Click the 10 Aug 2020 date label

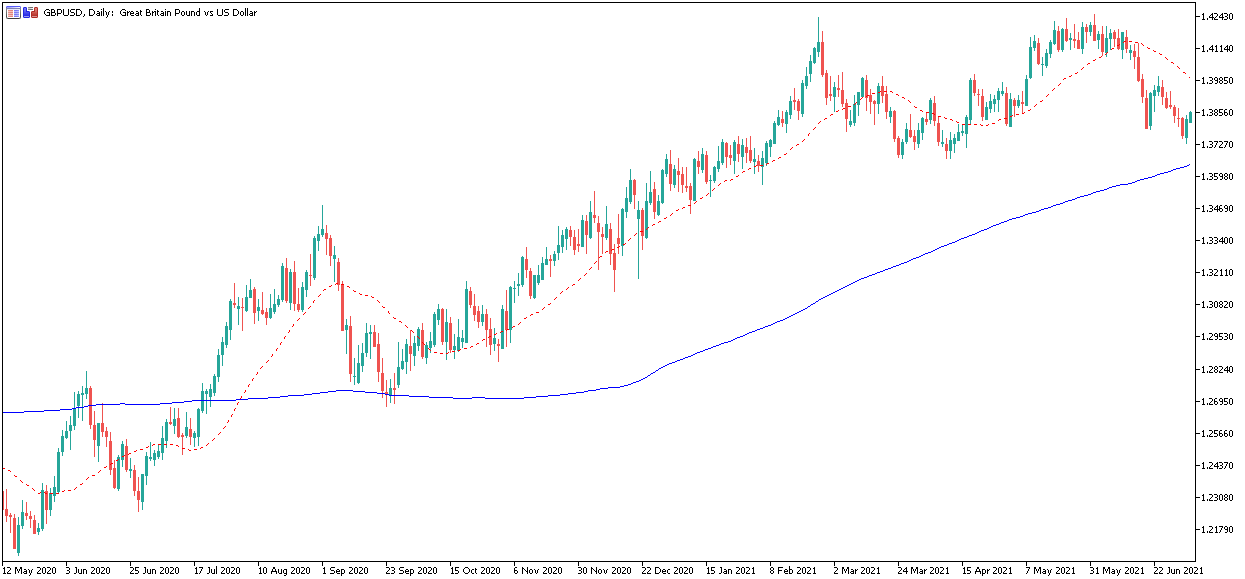(285, 570)
